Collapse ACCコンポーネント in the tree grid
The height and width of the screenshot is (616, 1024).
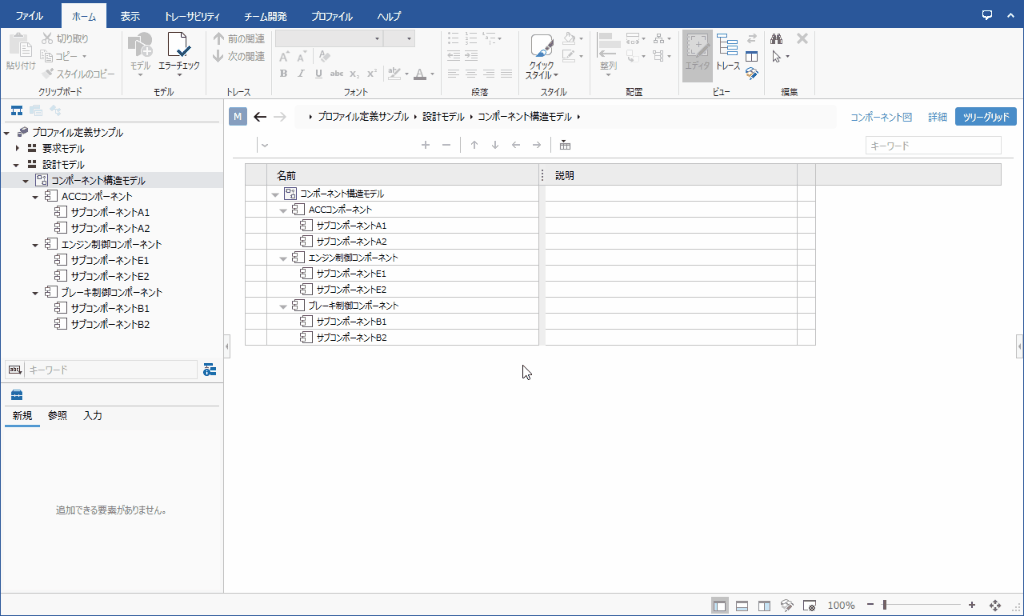click(281, 210)
